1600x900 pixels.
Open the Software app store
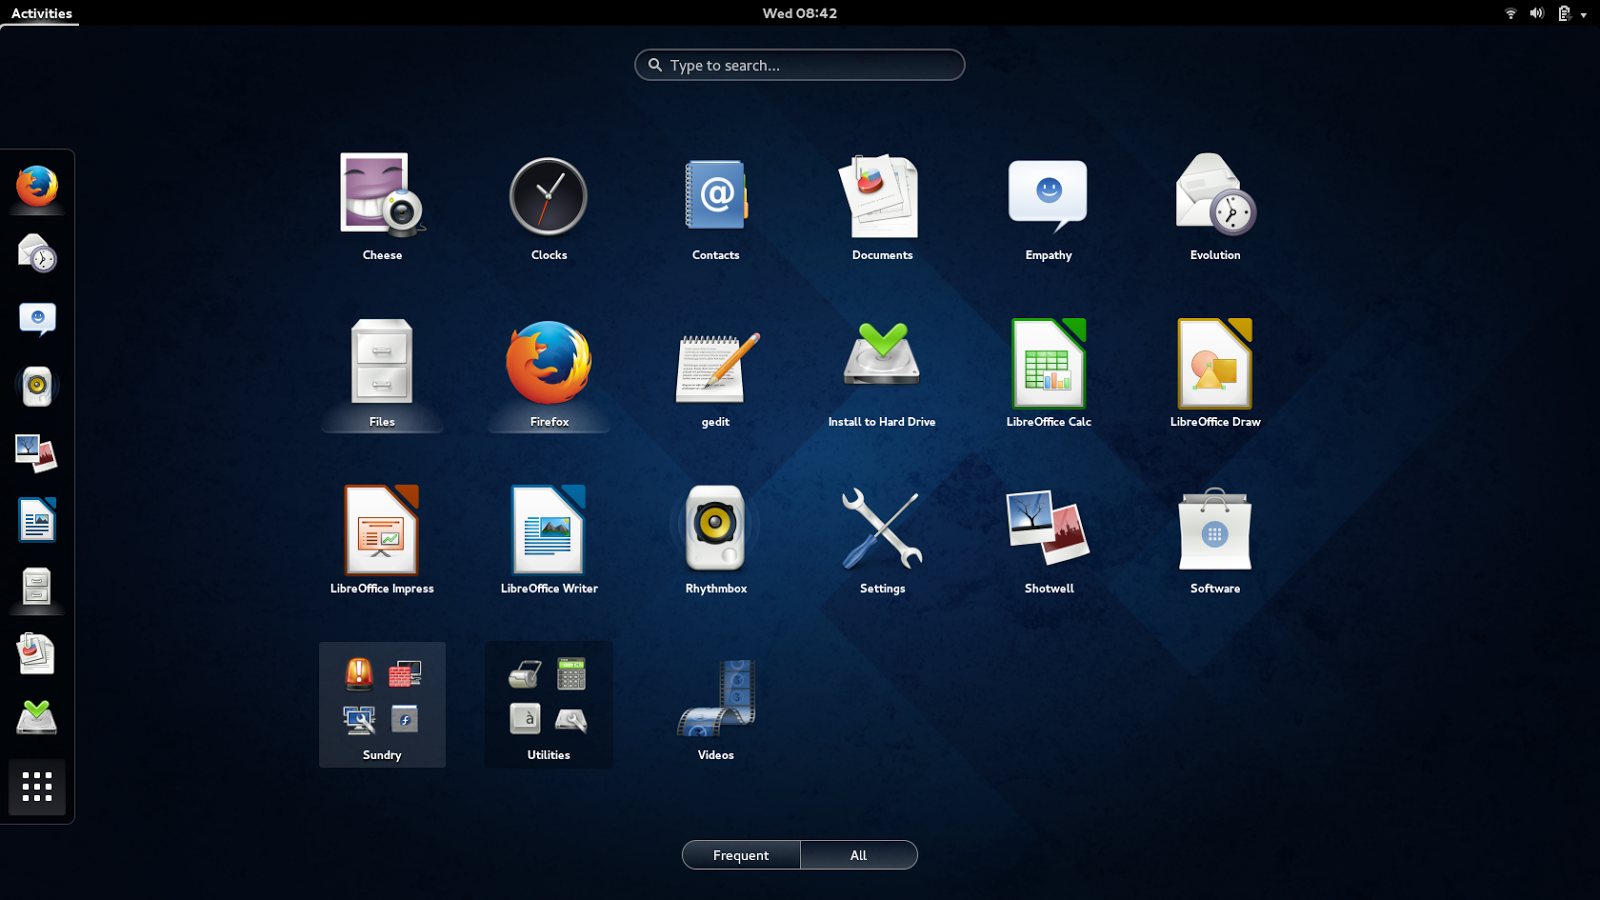click(1214, 530)
